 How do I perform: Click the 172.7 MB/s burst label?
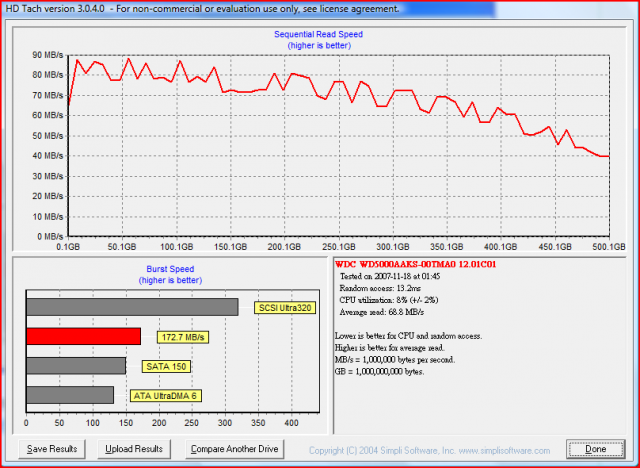[183, 337]
